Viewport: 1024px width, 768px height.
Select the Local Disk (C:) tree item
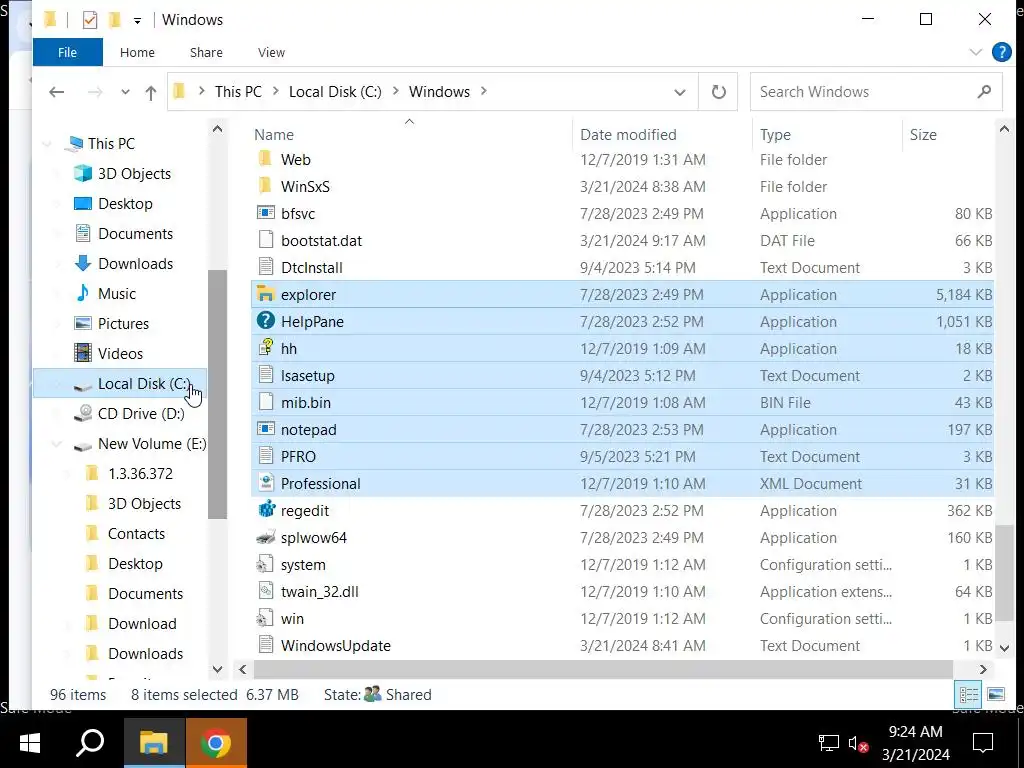120,383
